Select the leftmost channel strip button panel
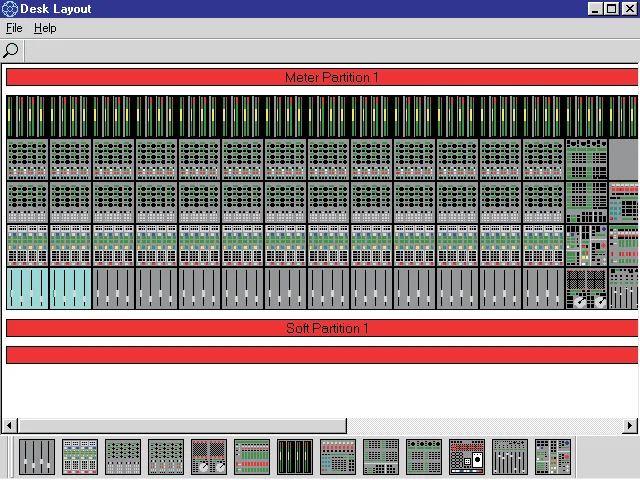Viewport: 640px width, 480px height. click(27, 245)
